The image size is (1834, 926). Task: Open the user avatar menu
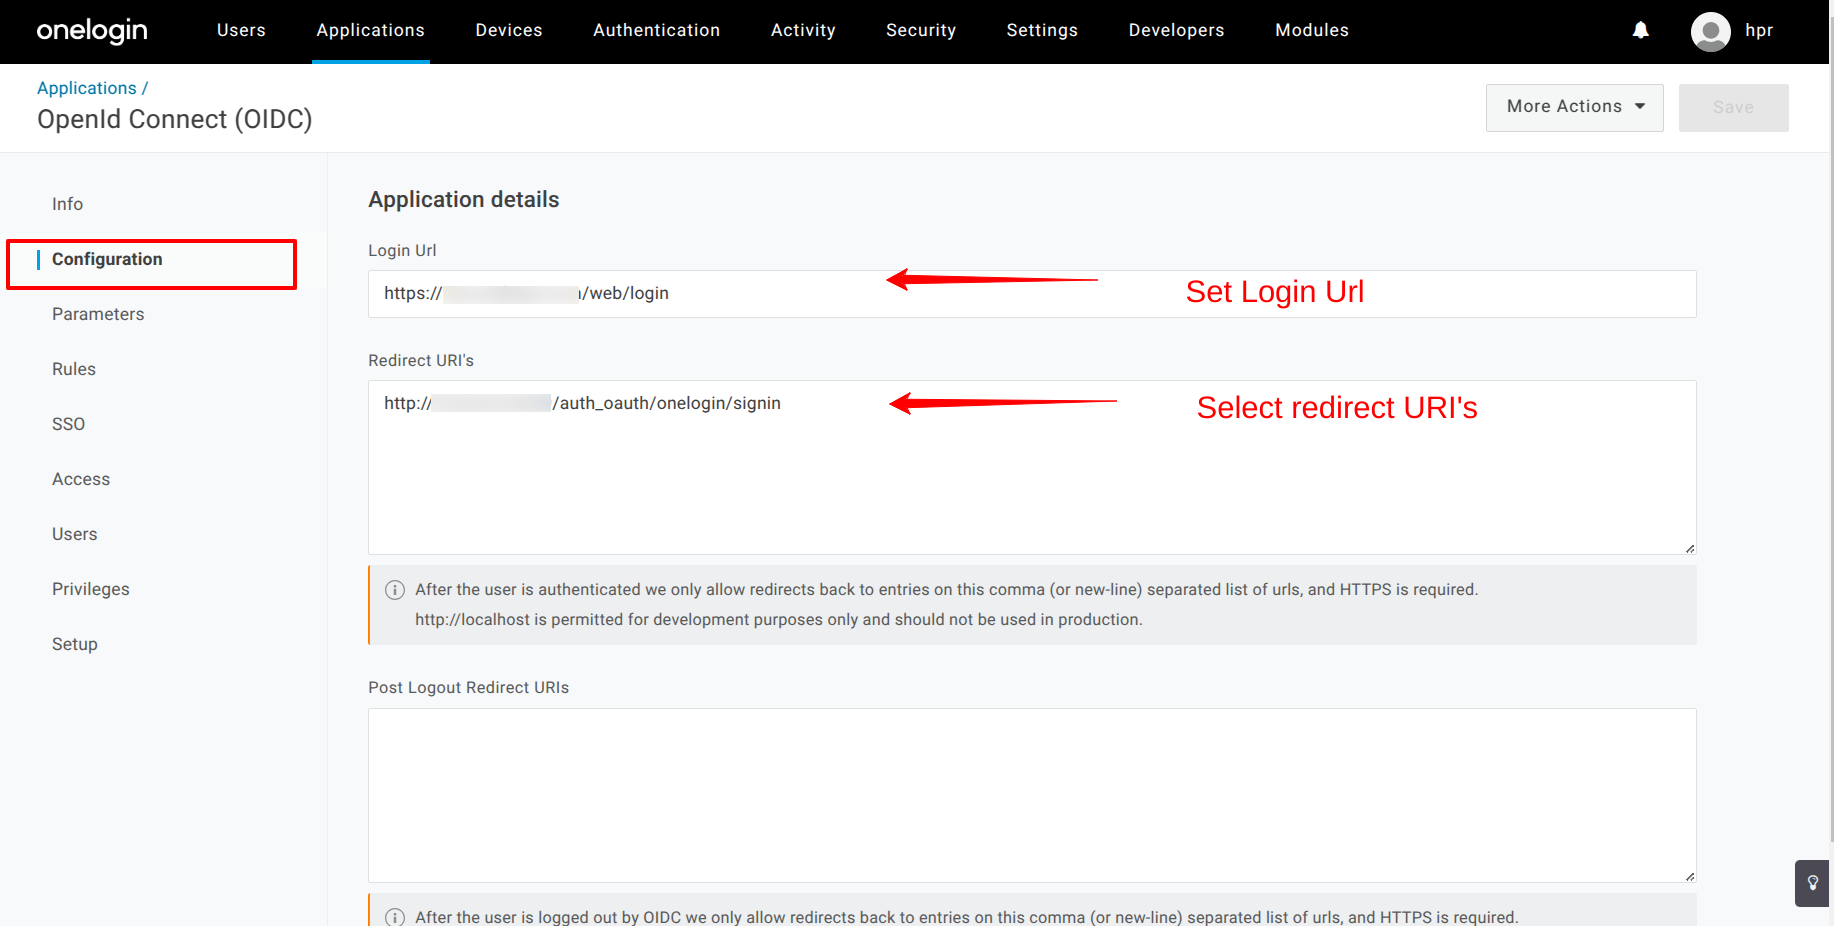click(x=1710, y=31)
